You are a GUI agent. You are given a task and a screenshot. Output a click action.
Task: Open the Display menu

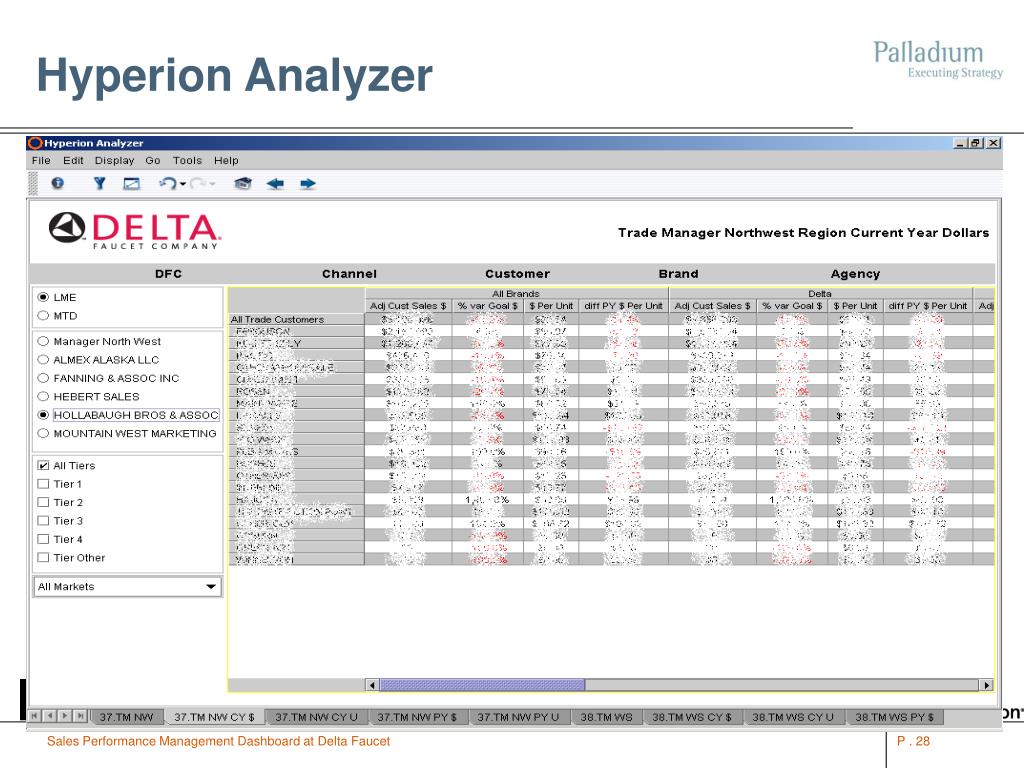tap(114, 161)
